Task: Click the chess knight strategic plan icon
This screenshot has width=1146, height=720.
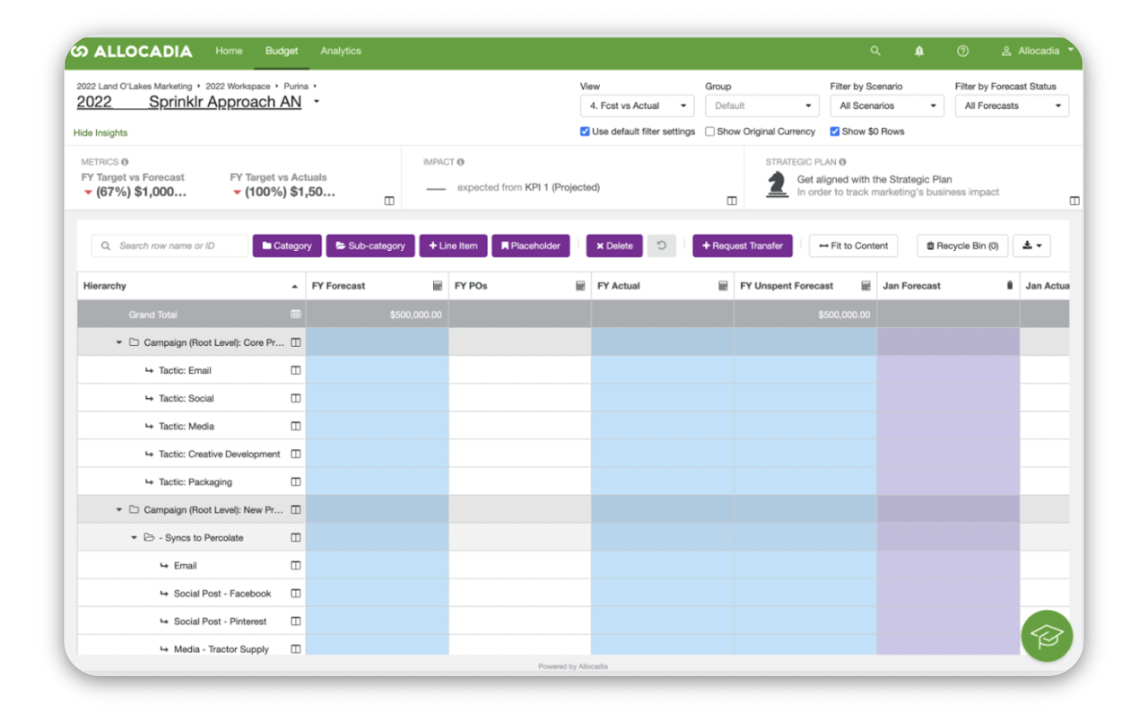Action: [777, 185]
